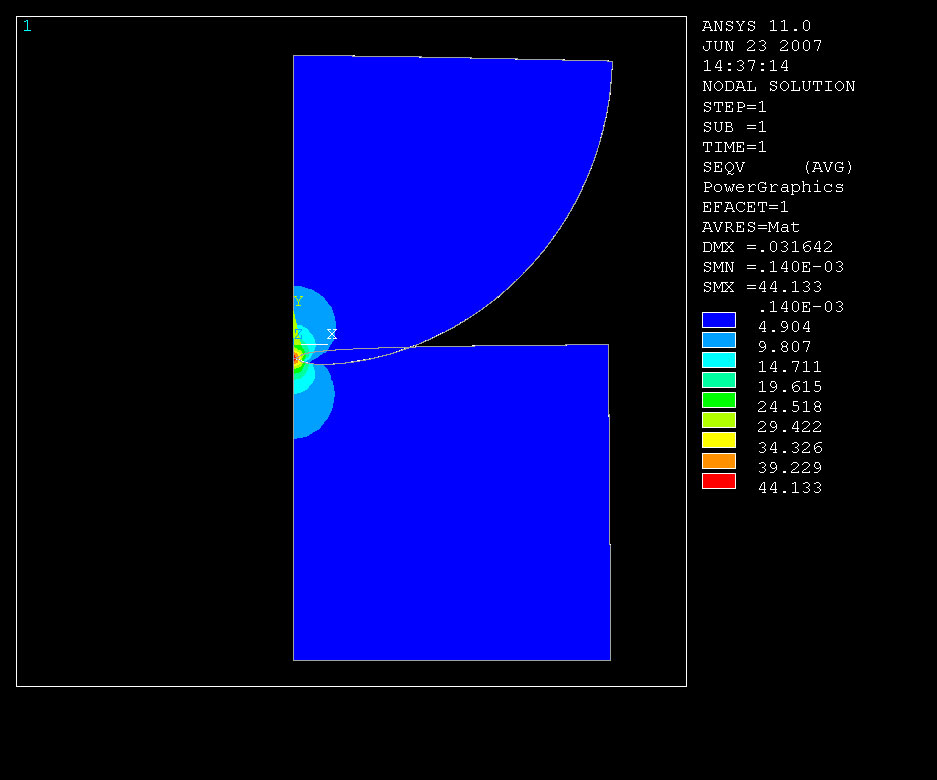Click legend value '9.807'
Viewport: 937px width, 780px height.
click(784, 347)
